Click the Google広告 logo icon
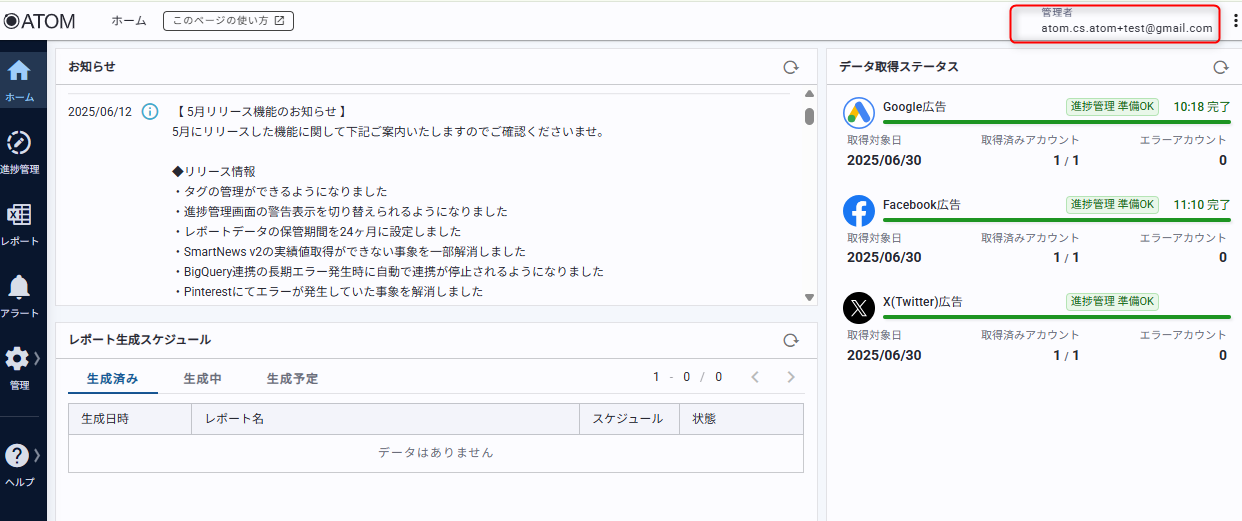 [x=859, y=114]
